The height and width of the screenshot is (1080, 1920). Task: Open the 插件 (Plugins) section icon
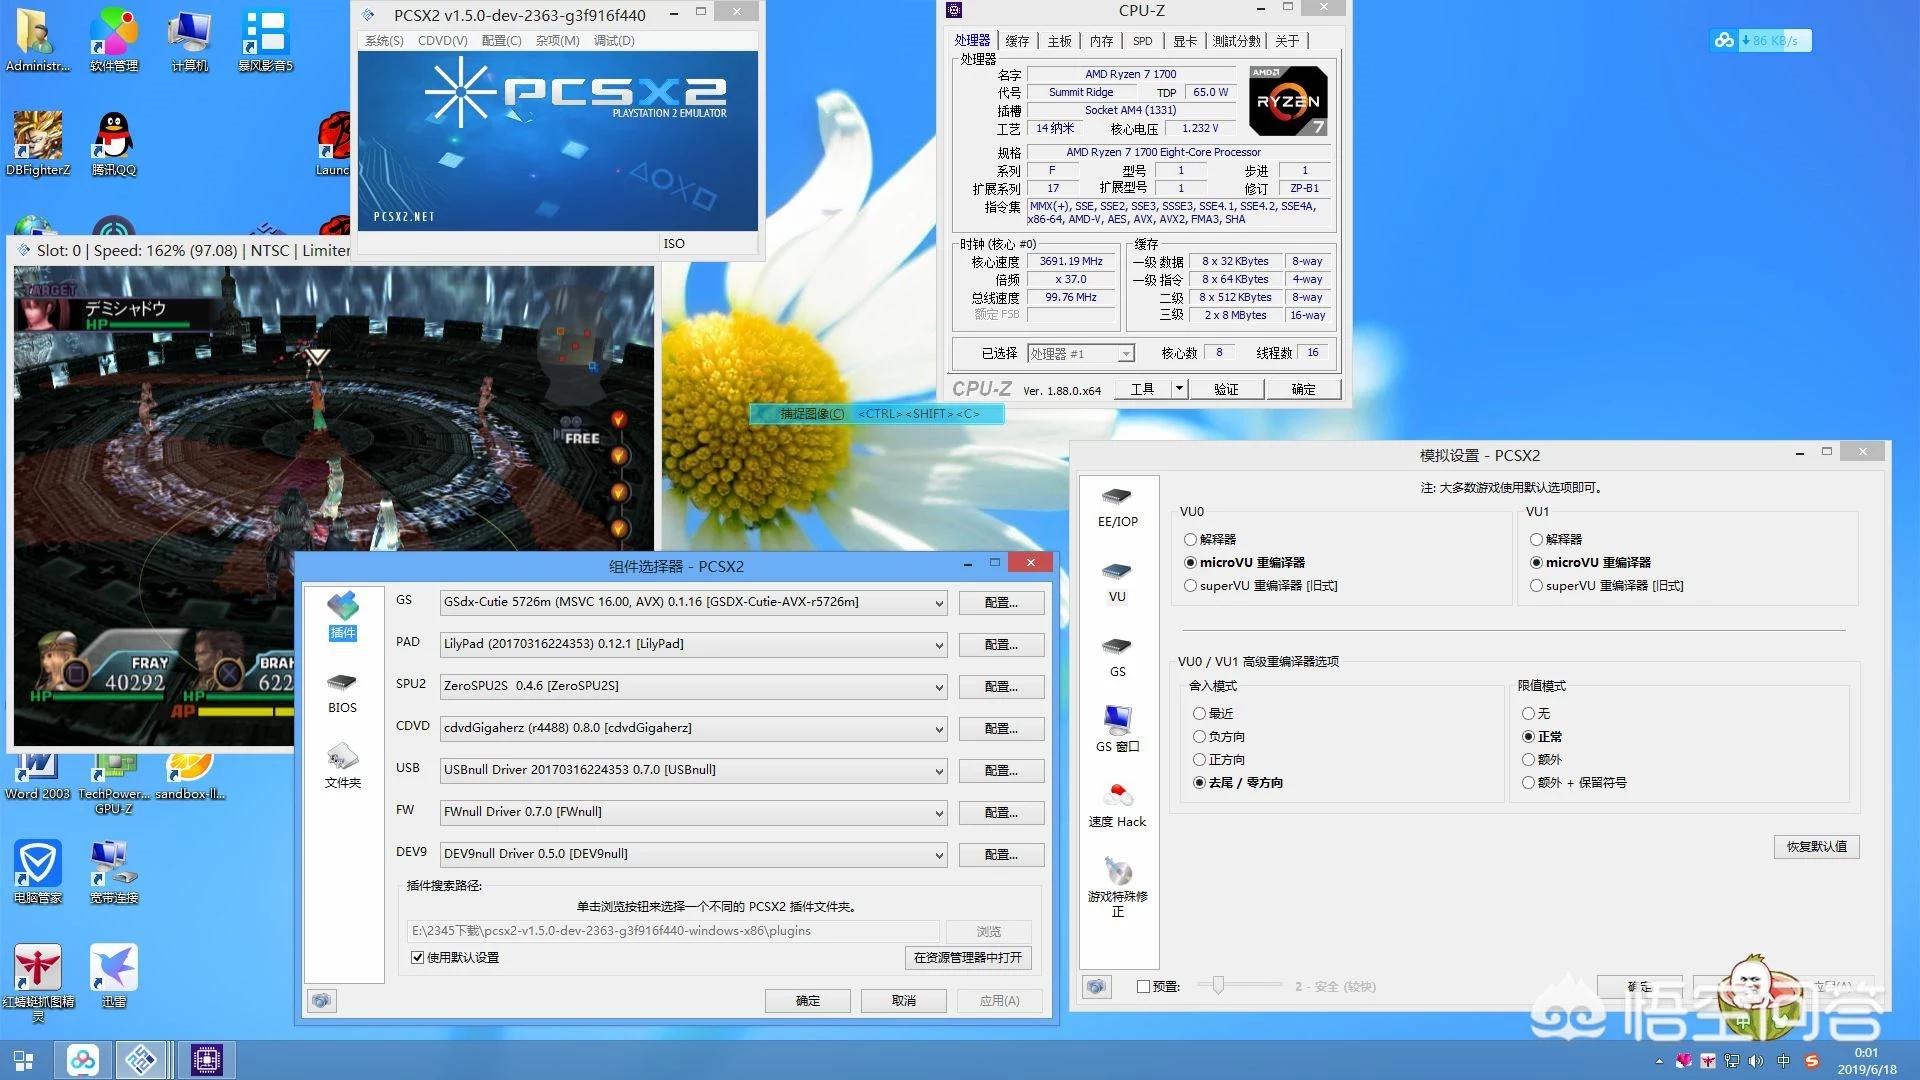tap(342, 615)
